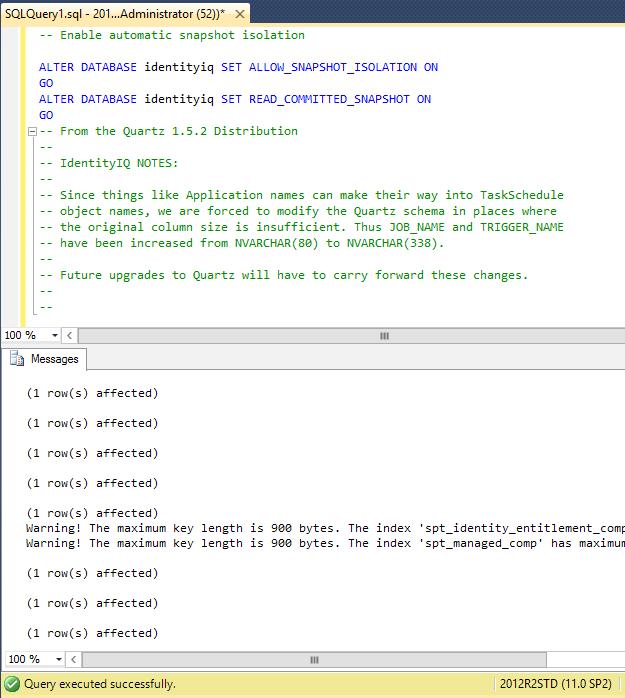The width and height of the screenshot is (625, 698).
Task: Click the 'IdentityIQ NOTES:' comment line
Action: pyautogui.click(x=109, y=163)
